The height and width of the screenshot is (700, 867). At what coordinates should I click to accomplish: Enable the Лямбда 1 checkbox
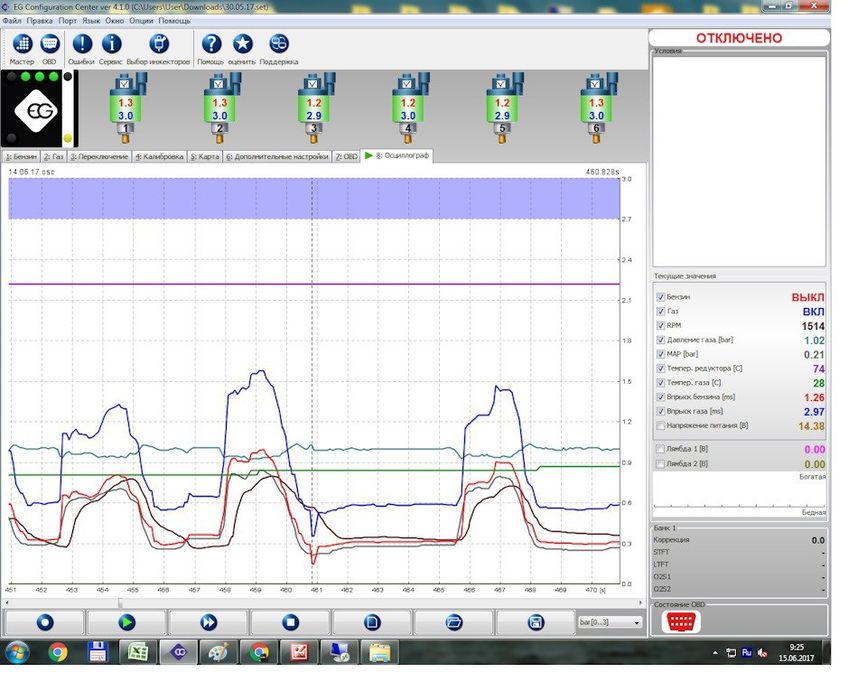click(660, 450)
